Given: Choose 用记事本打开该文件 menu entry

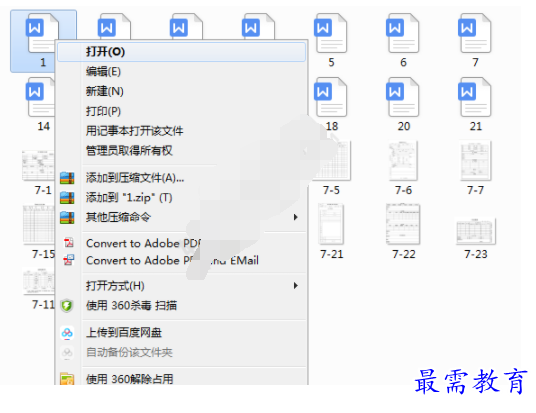Looking at the screenshot, I should (x=182, y=131).
